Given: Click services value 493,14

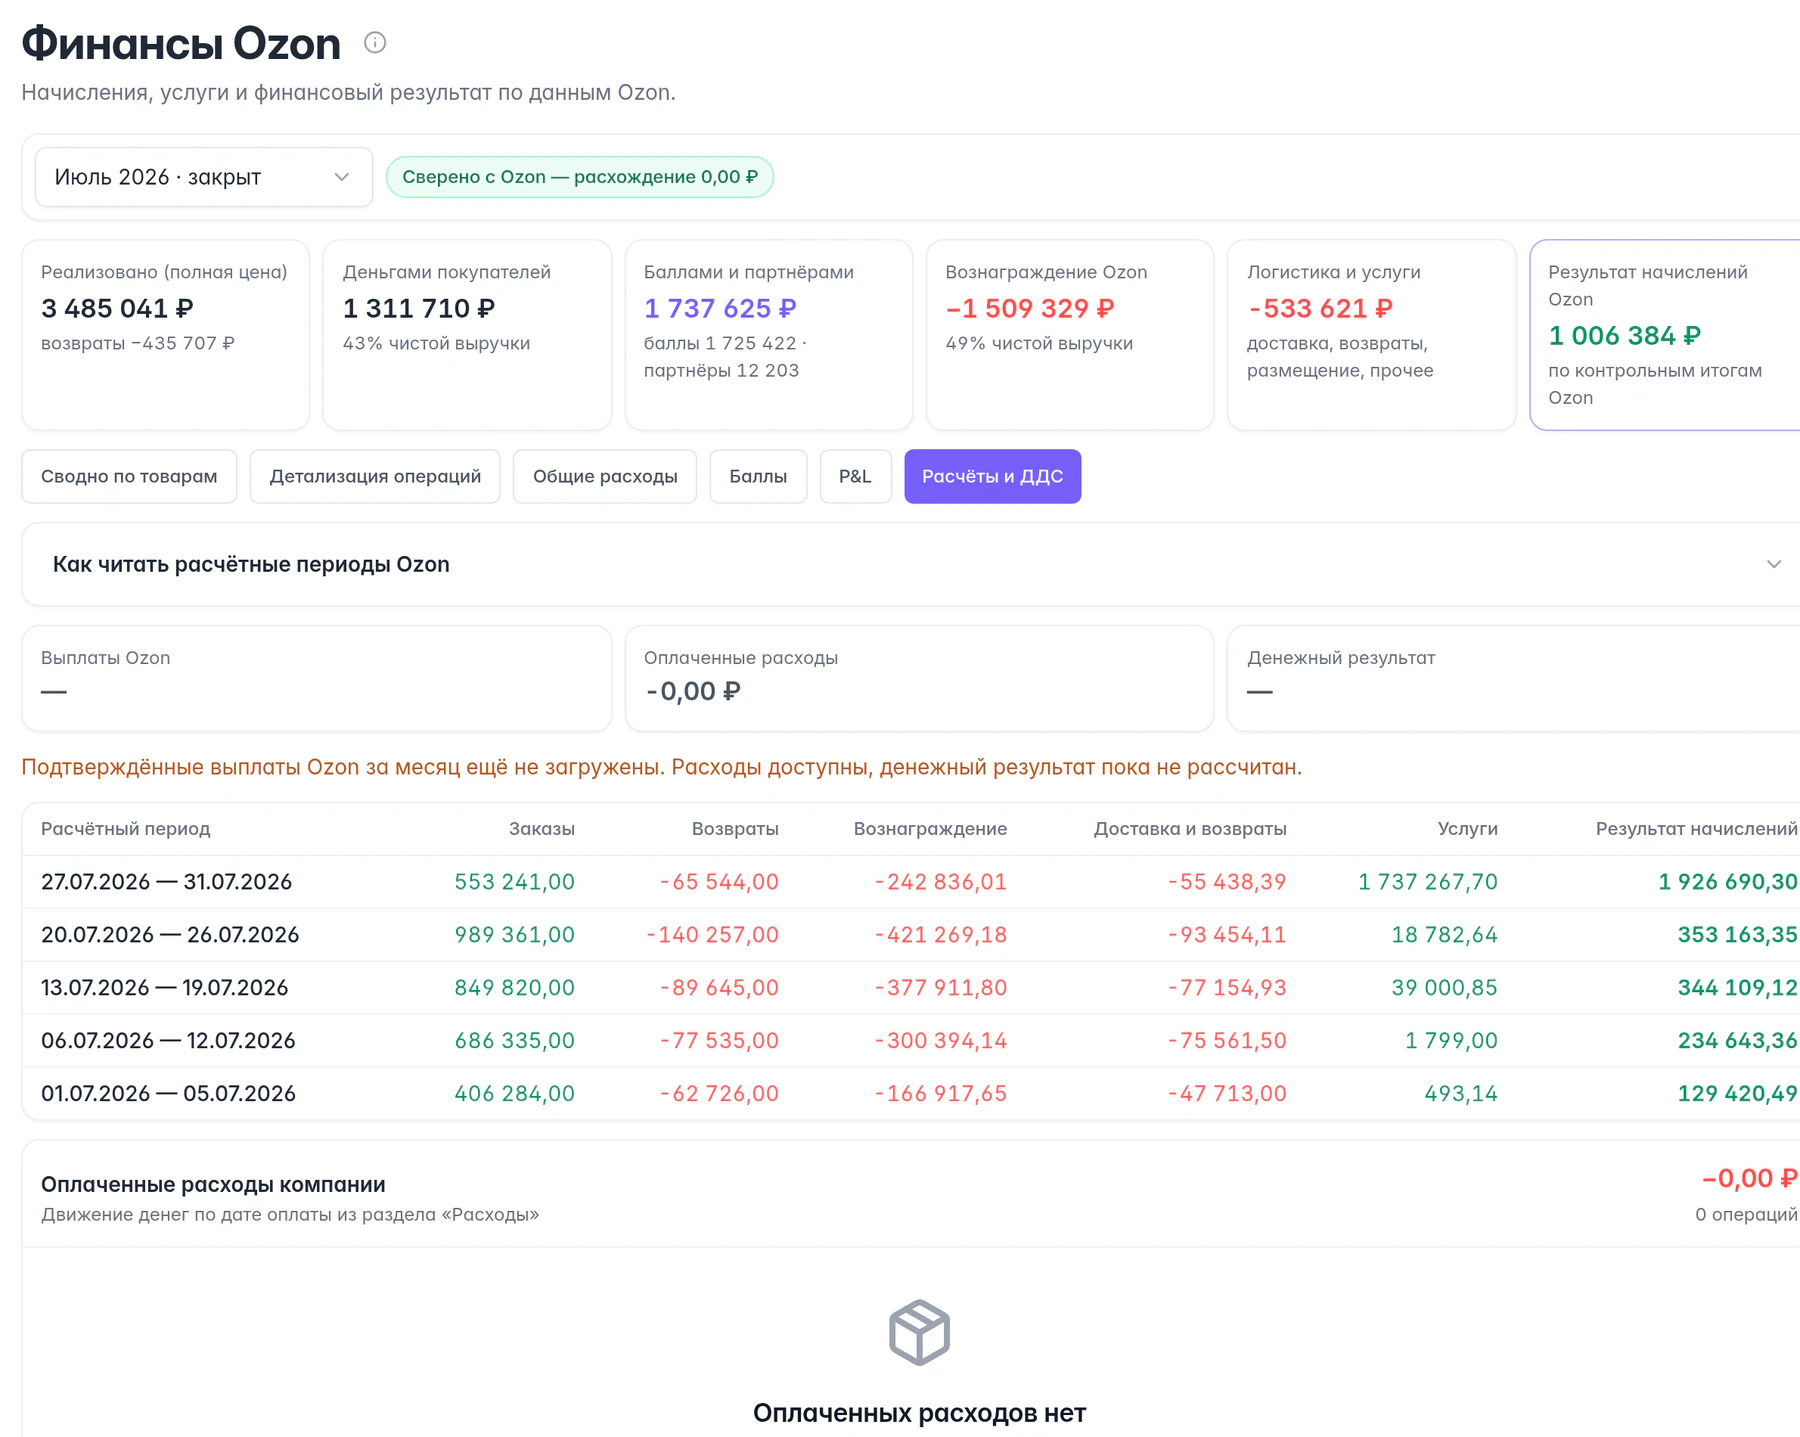Looking at the screenshot, I should pos(1461,1094).
